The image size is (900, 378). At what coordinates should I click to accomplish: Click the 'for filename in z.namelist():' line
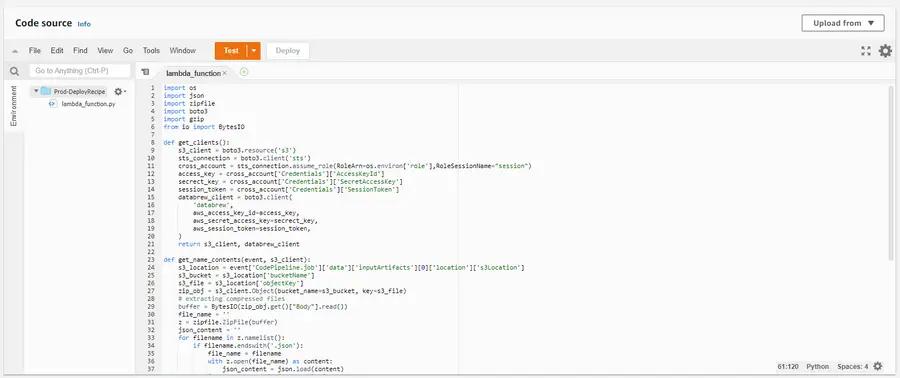231,338
